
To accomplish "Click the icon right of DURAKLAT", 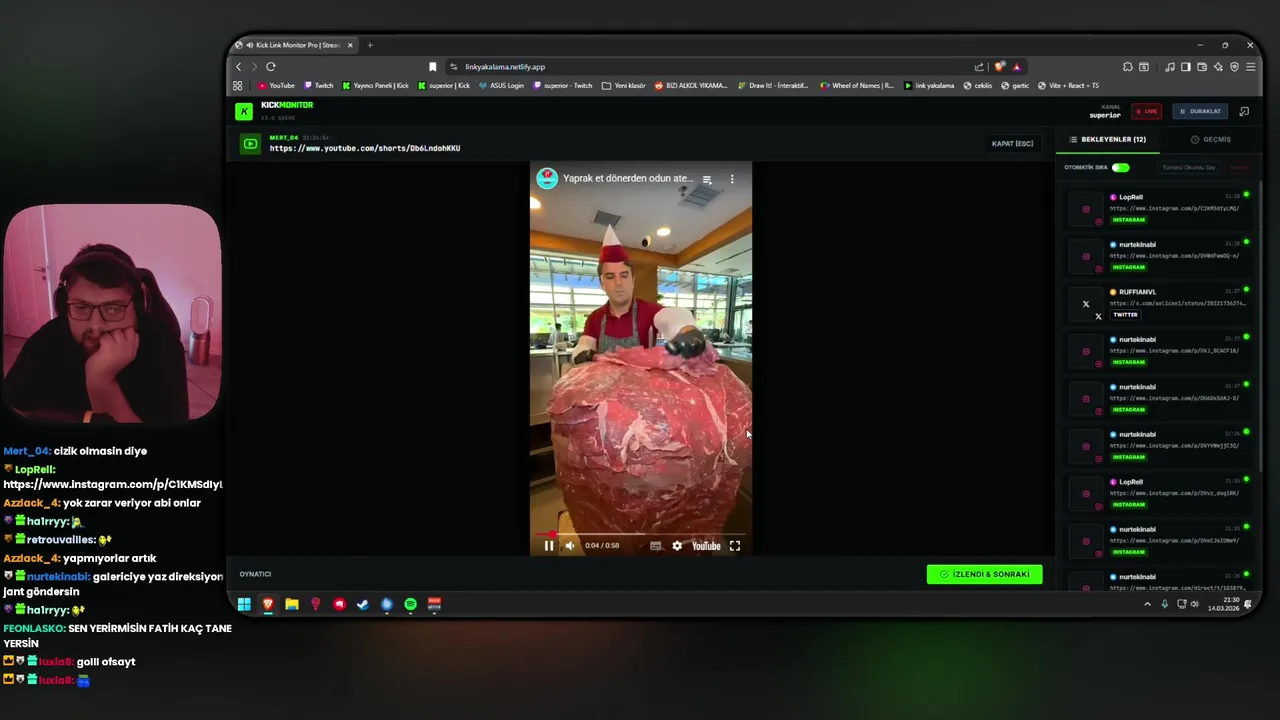I will click(x=1244, y=111).
